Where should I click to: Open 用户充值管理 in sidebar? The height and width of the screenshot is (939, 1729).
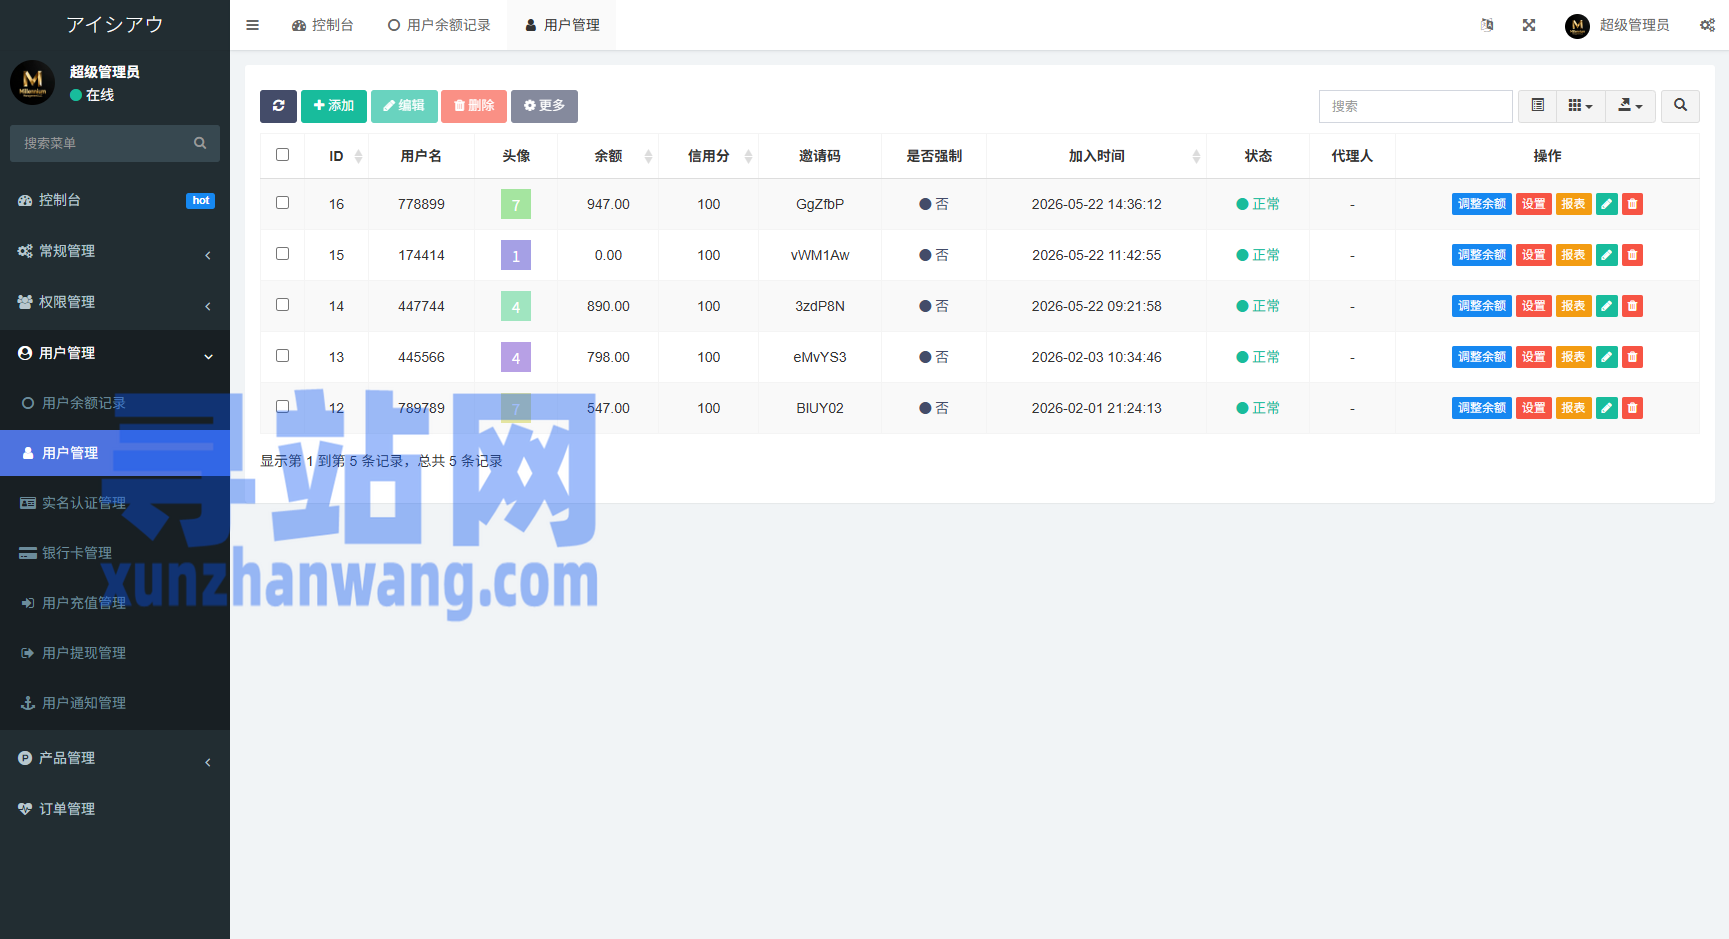point(115,603)
